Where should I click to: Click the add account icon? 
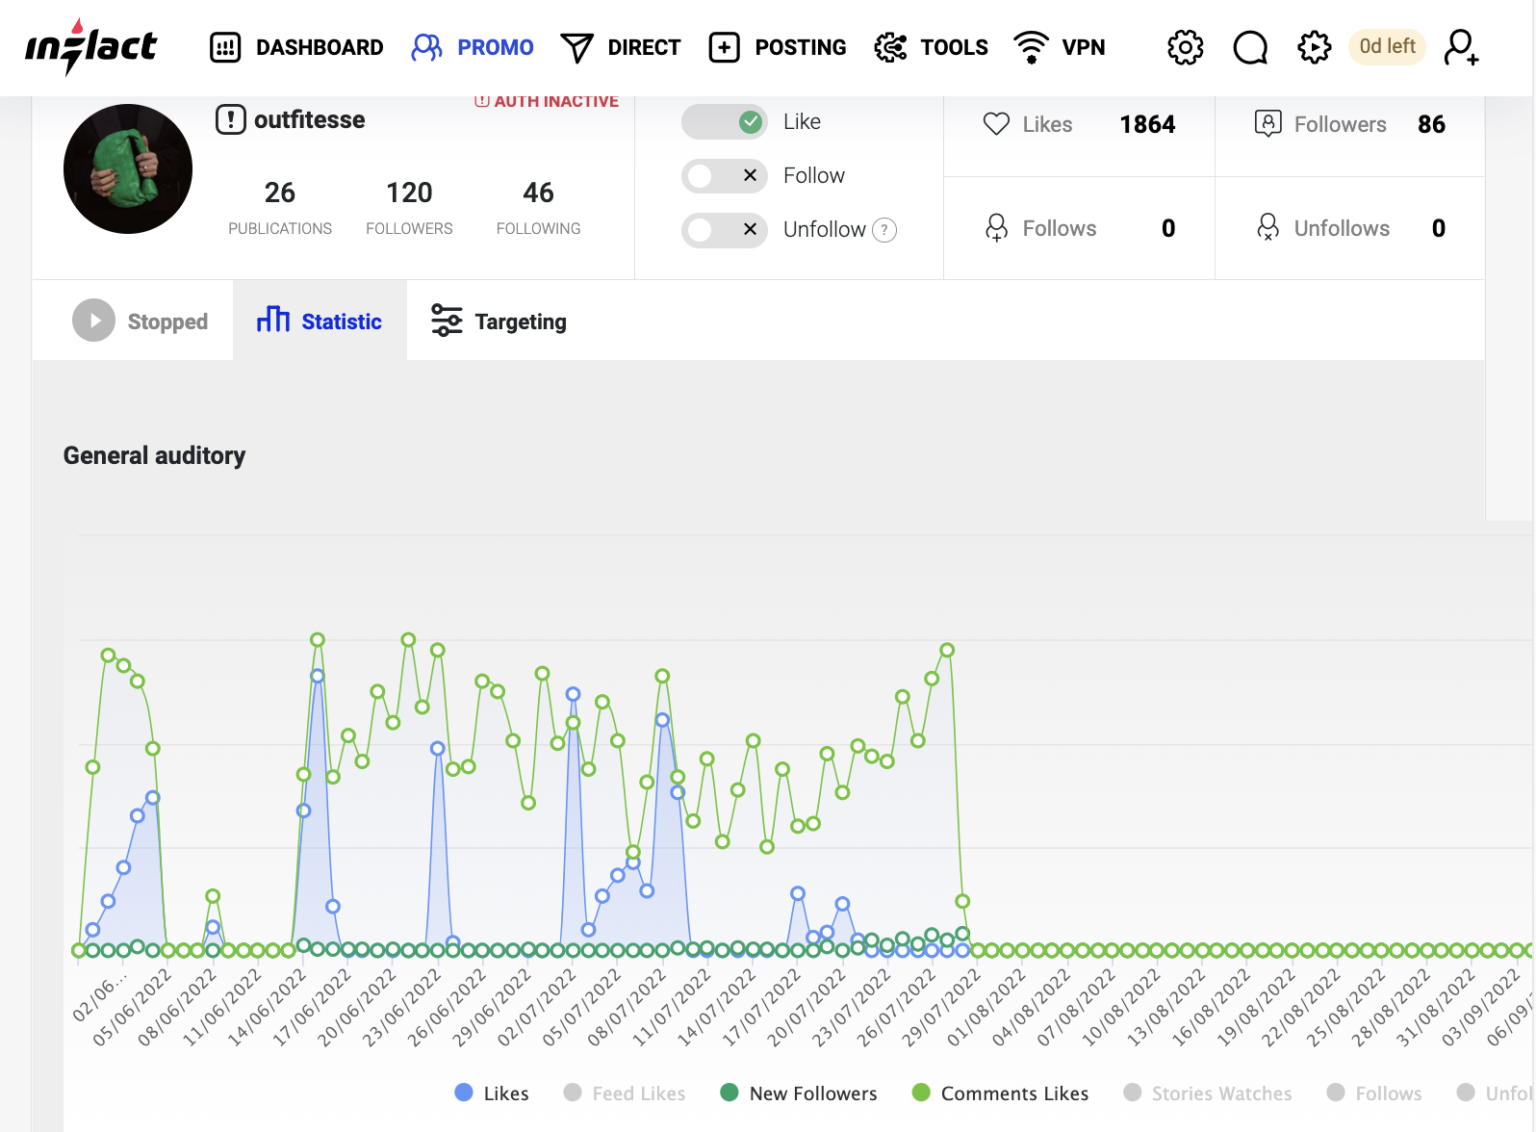click(1461, 47)
